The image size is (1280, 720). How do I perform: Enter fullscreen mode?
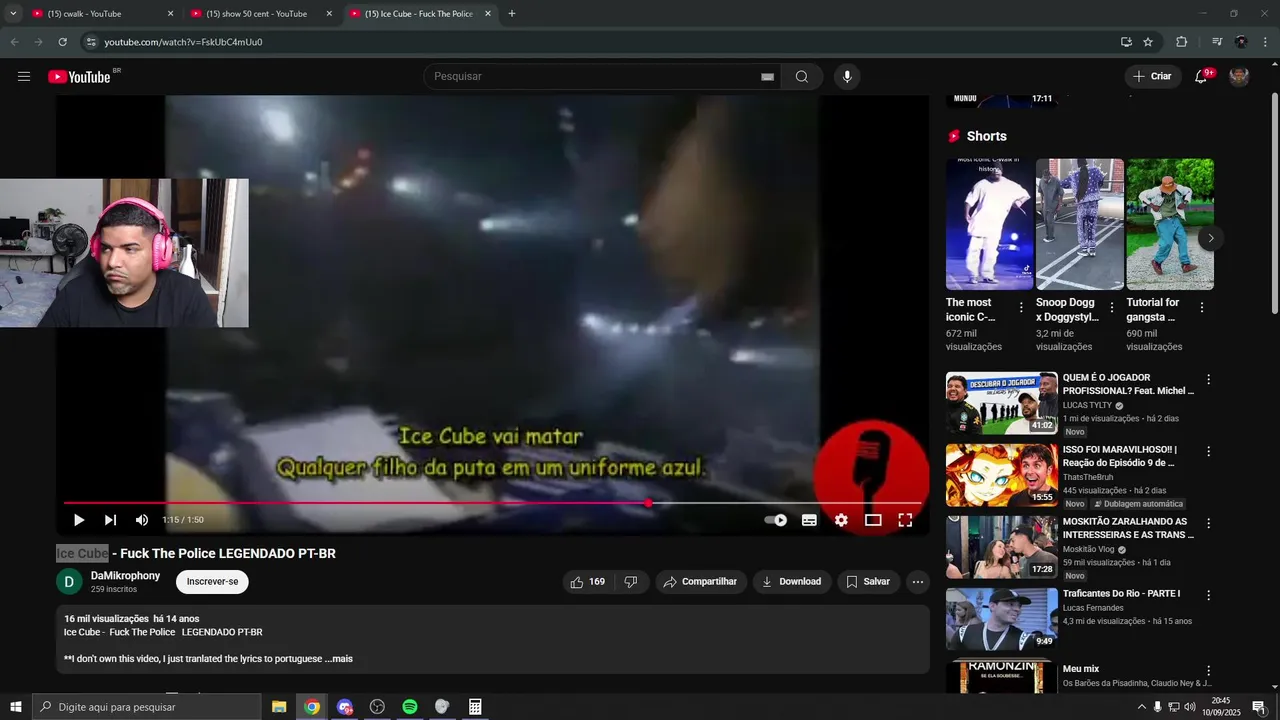pyautogui.click(x=905, y=520)
